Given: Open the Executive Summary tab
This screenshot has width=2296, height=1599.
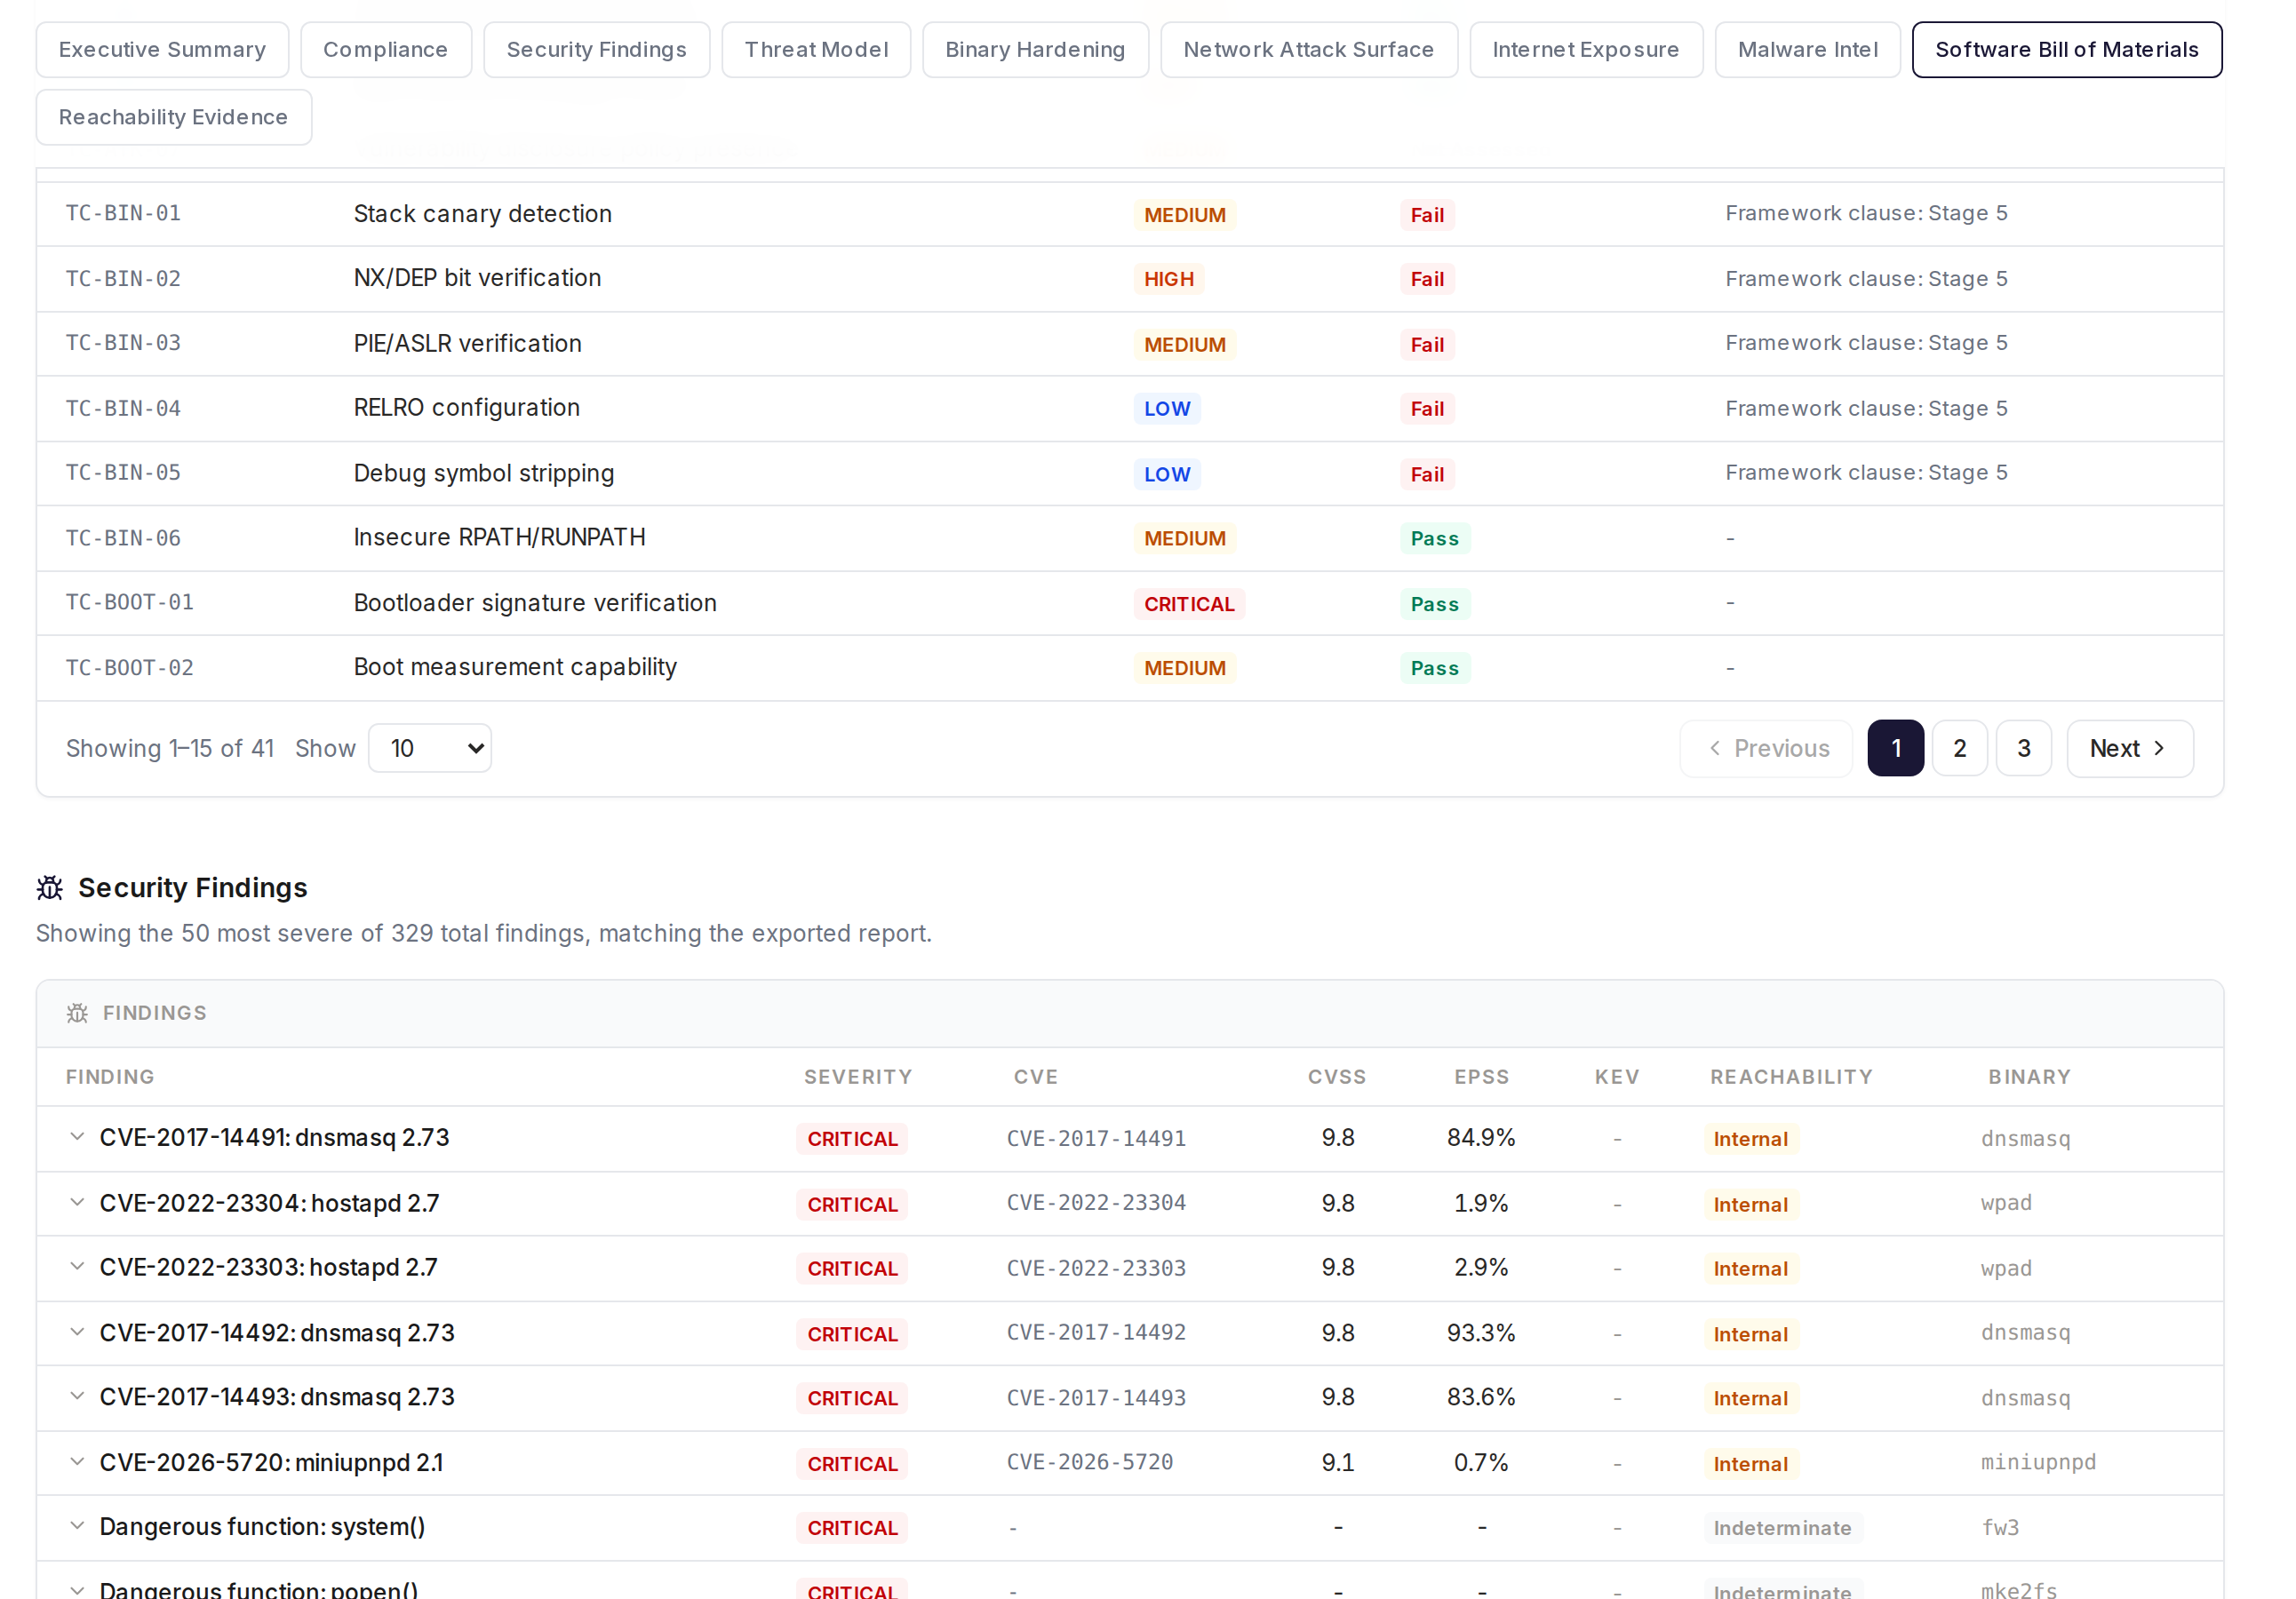Looking at the screenshot, I should 162,50.
